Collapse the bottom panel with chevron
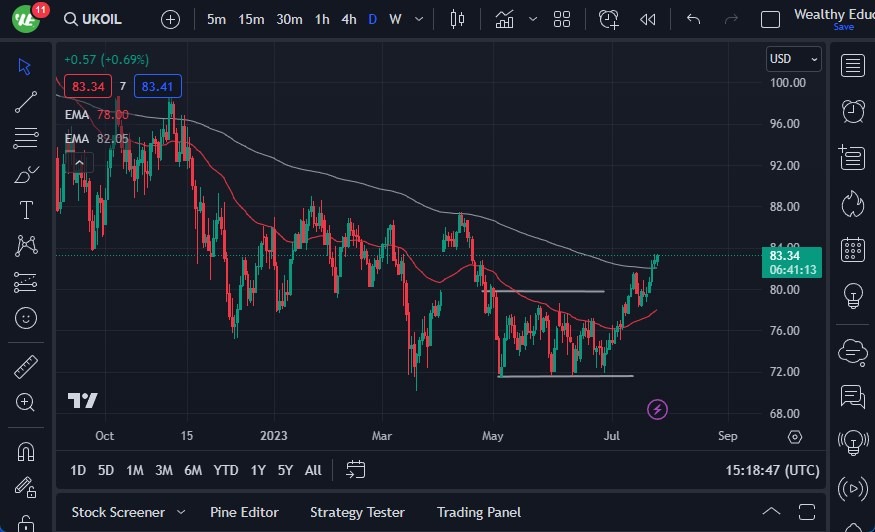This screenshot has width=875, height=532. (x=769, y=512)
